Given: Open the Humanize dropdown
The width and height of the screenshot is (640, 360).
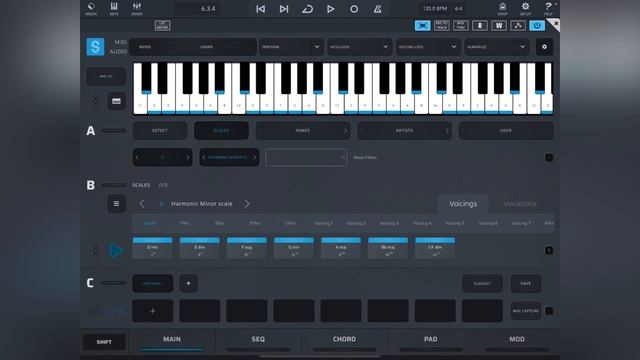Looking at the screenshot, I should click(x=497, y=47).
